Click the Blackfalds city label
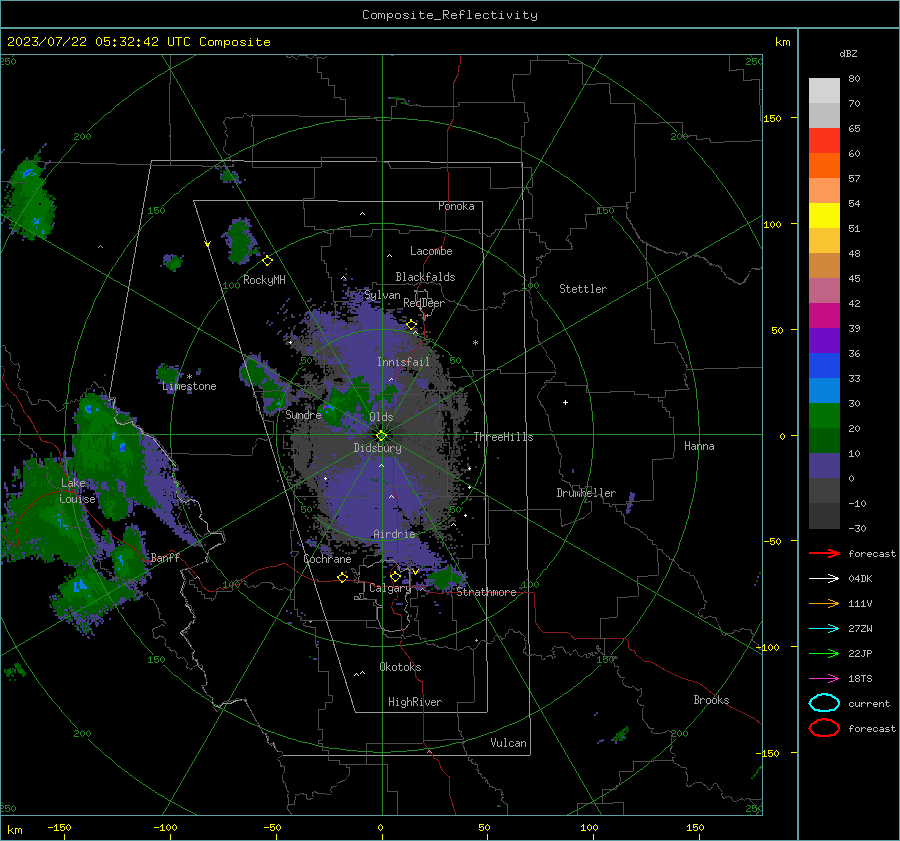The width and height of the screenshot is (900, 841). coord(425,277)
